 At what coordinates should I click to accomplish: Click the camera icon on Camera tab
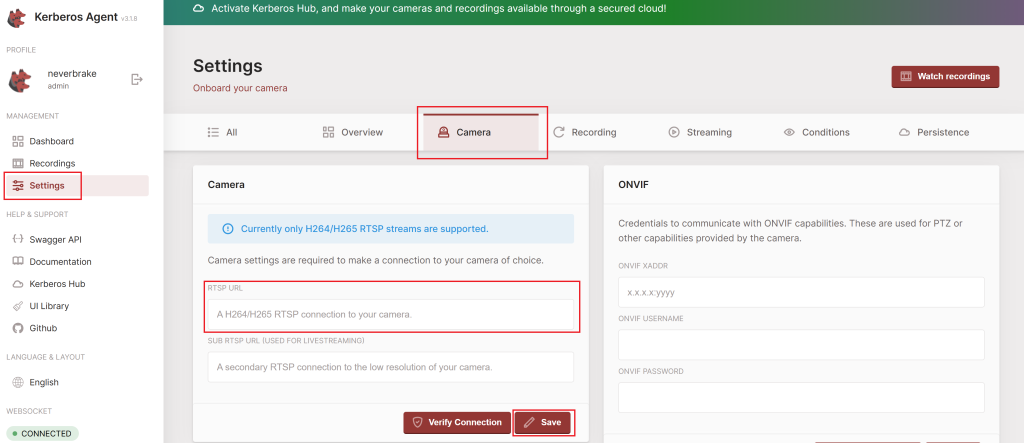pos(443,132)
